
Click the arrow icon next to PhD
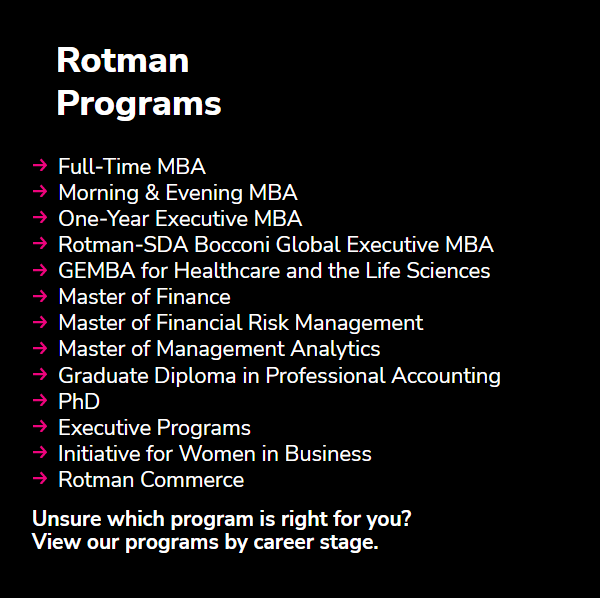(40, 401)
